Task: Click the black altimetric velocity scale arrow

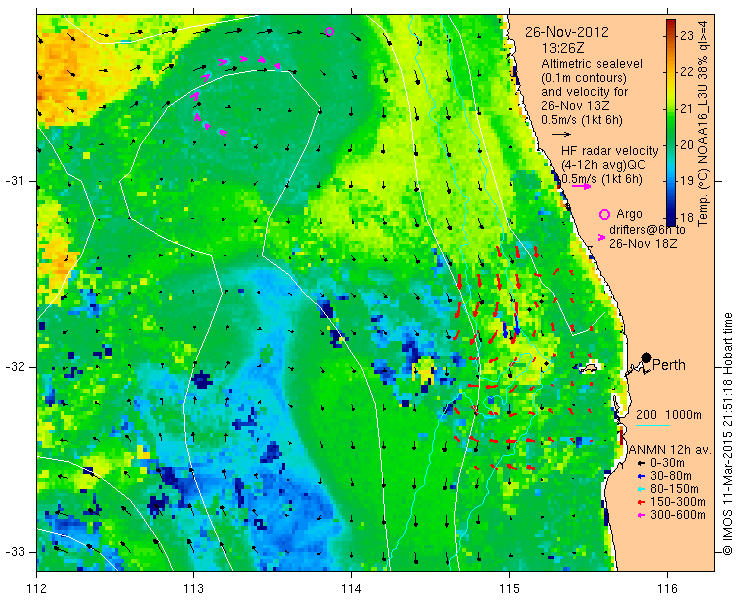Action: pyautogui.click(x=561, y=134)
